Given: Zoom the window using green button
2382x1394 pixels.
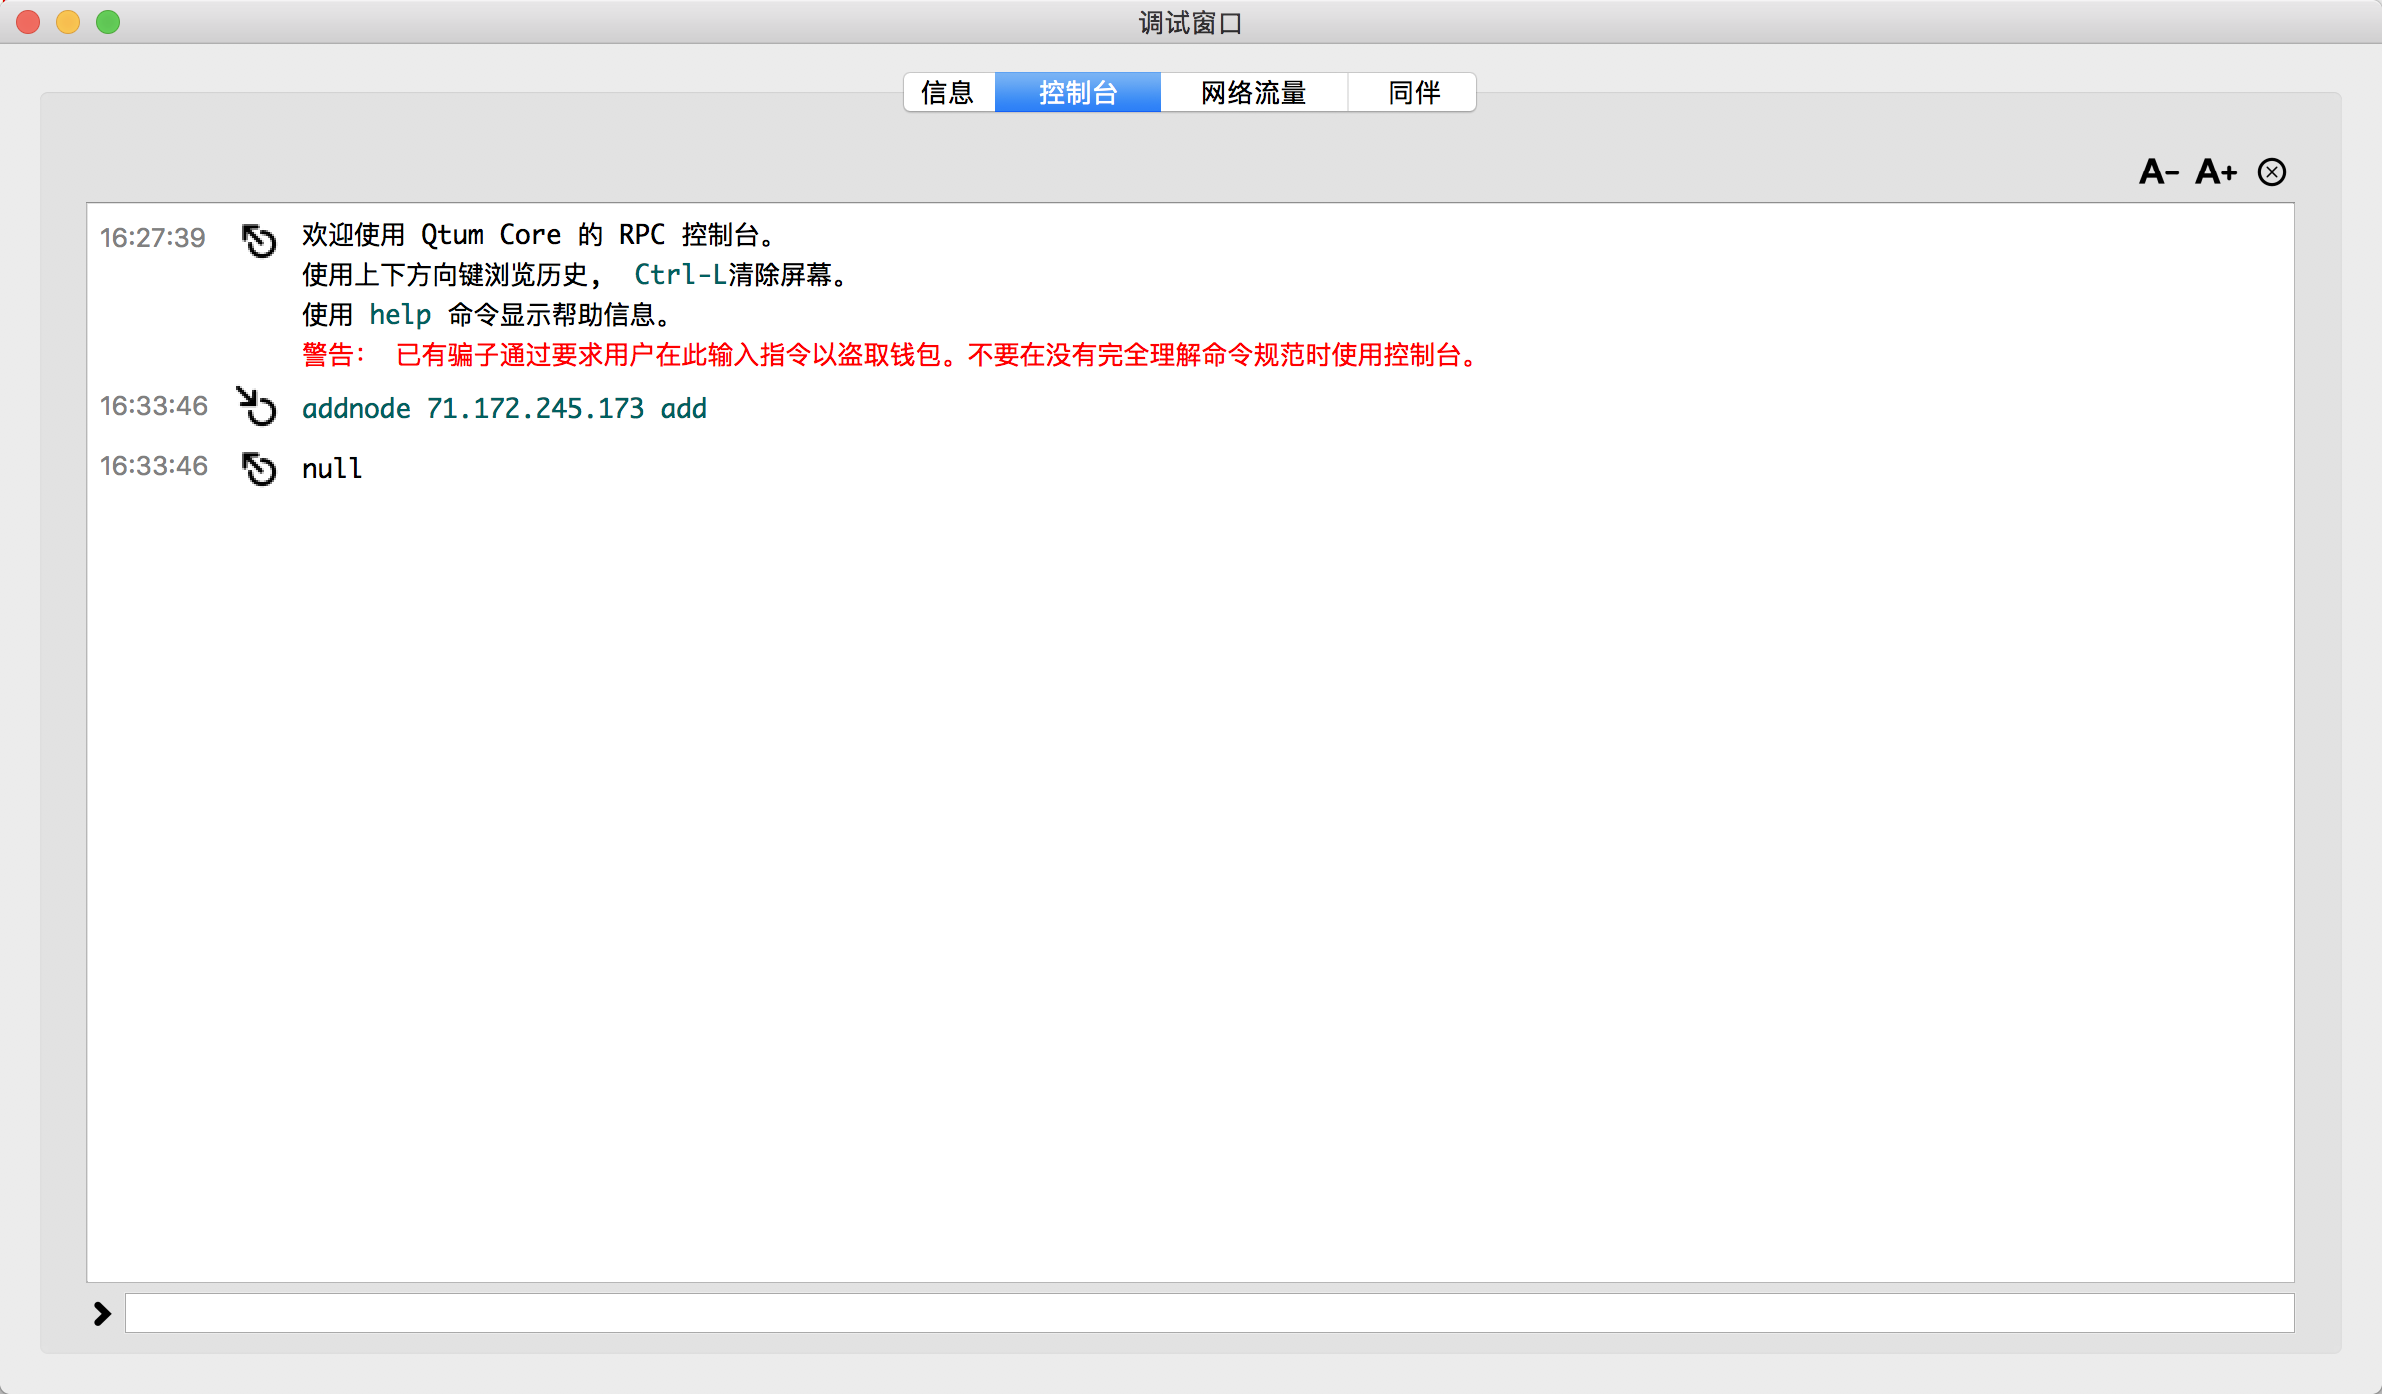Looking at the screenshot, I should (x=108, y=22).
